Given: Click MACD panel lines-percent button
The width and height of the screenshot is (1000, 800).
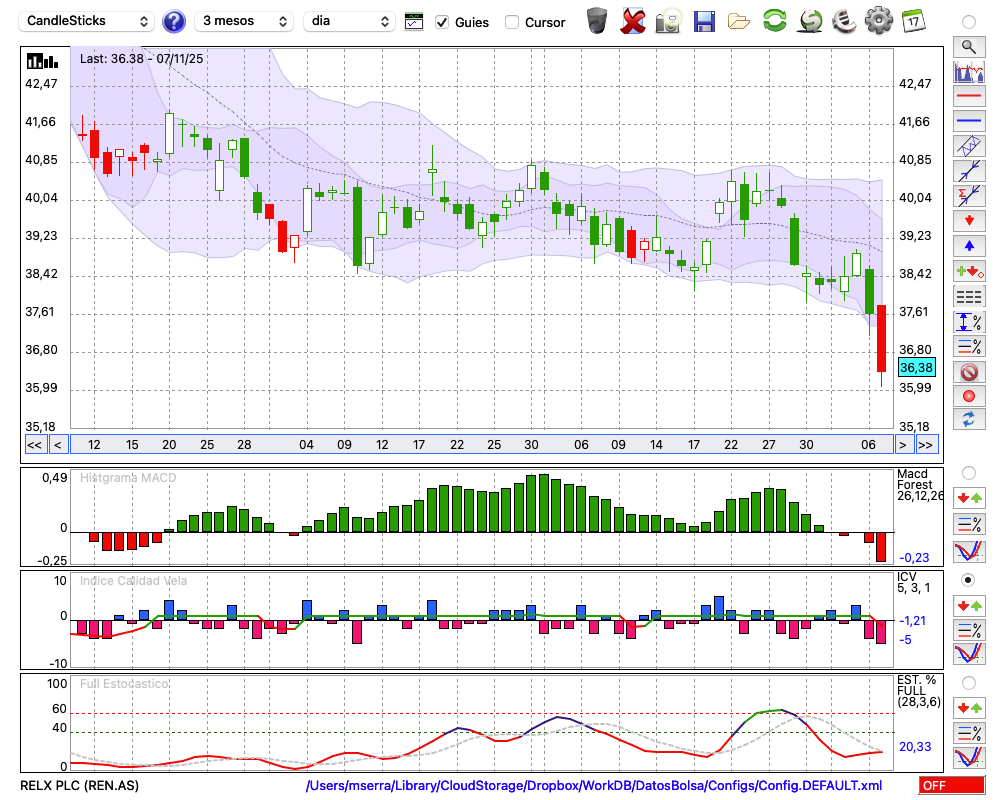Looking at the screenshot, I should tap(969, 524).
